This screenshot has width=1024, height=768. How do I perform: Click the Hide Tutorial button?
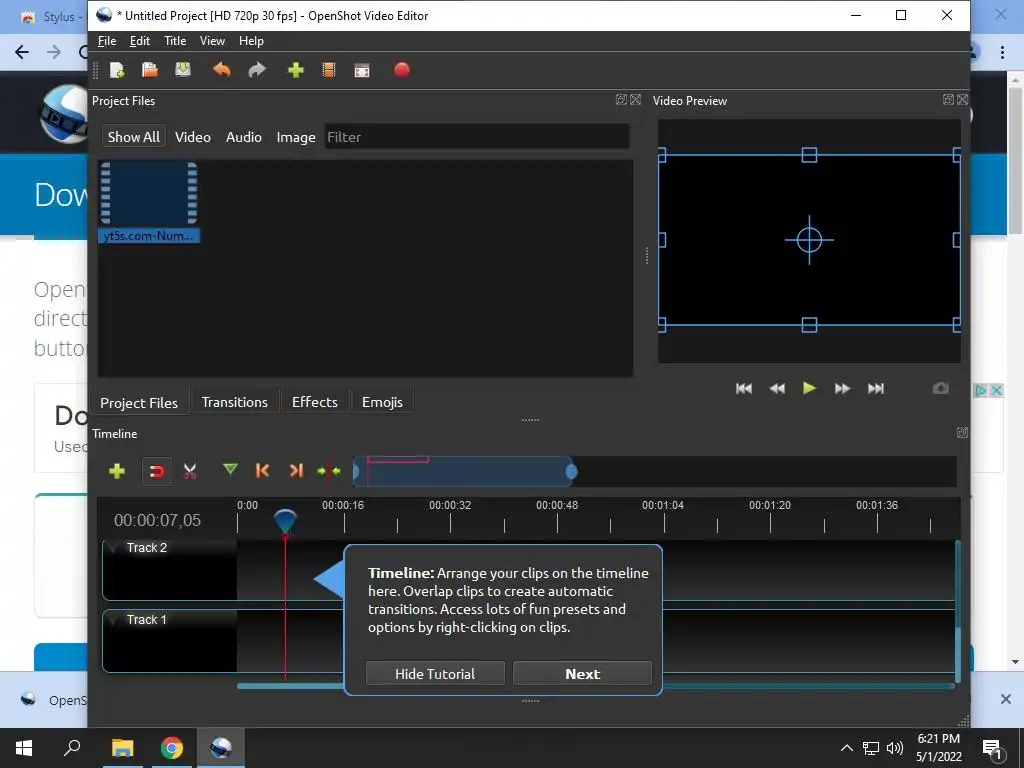[x=435, y=674]
